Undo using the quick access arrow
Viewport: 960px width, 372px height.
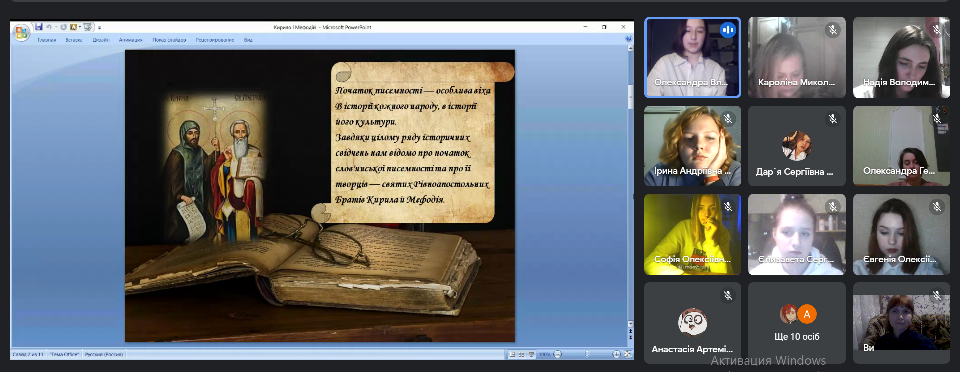pos(48,27)
